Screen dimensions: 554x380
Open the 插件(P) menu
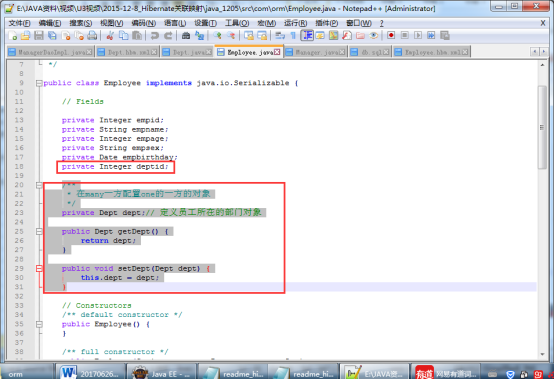pos(326,23)
